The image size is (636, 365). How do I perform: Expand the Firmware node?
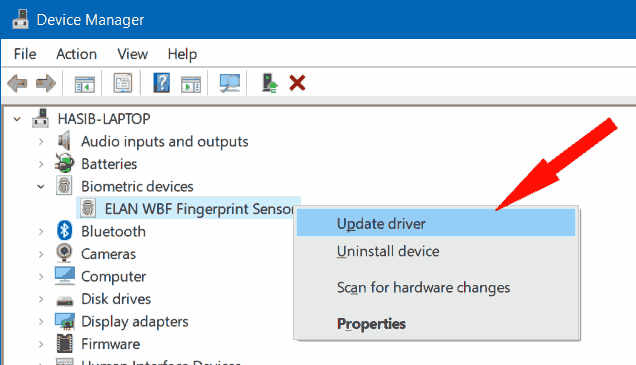[41, 344]
